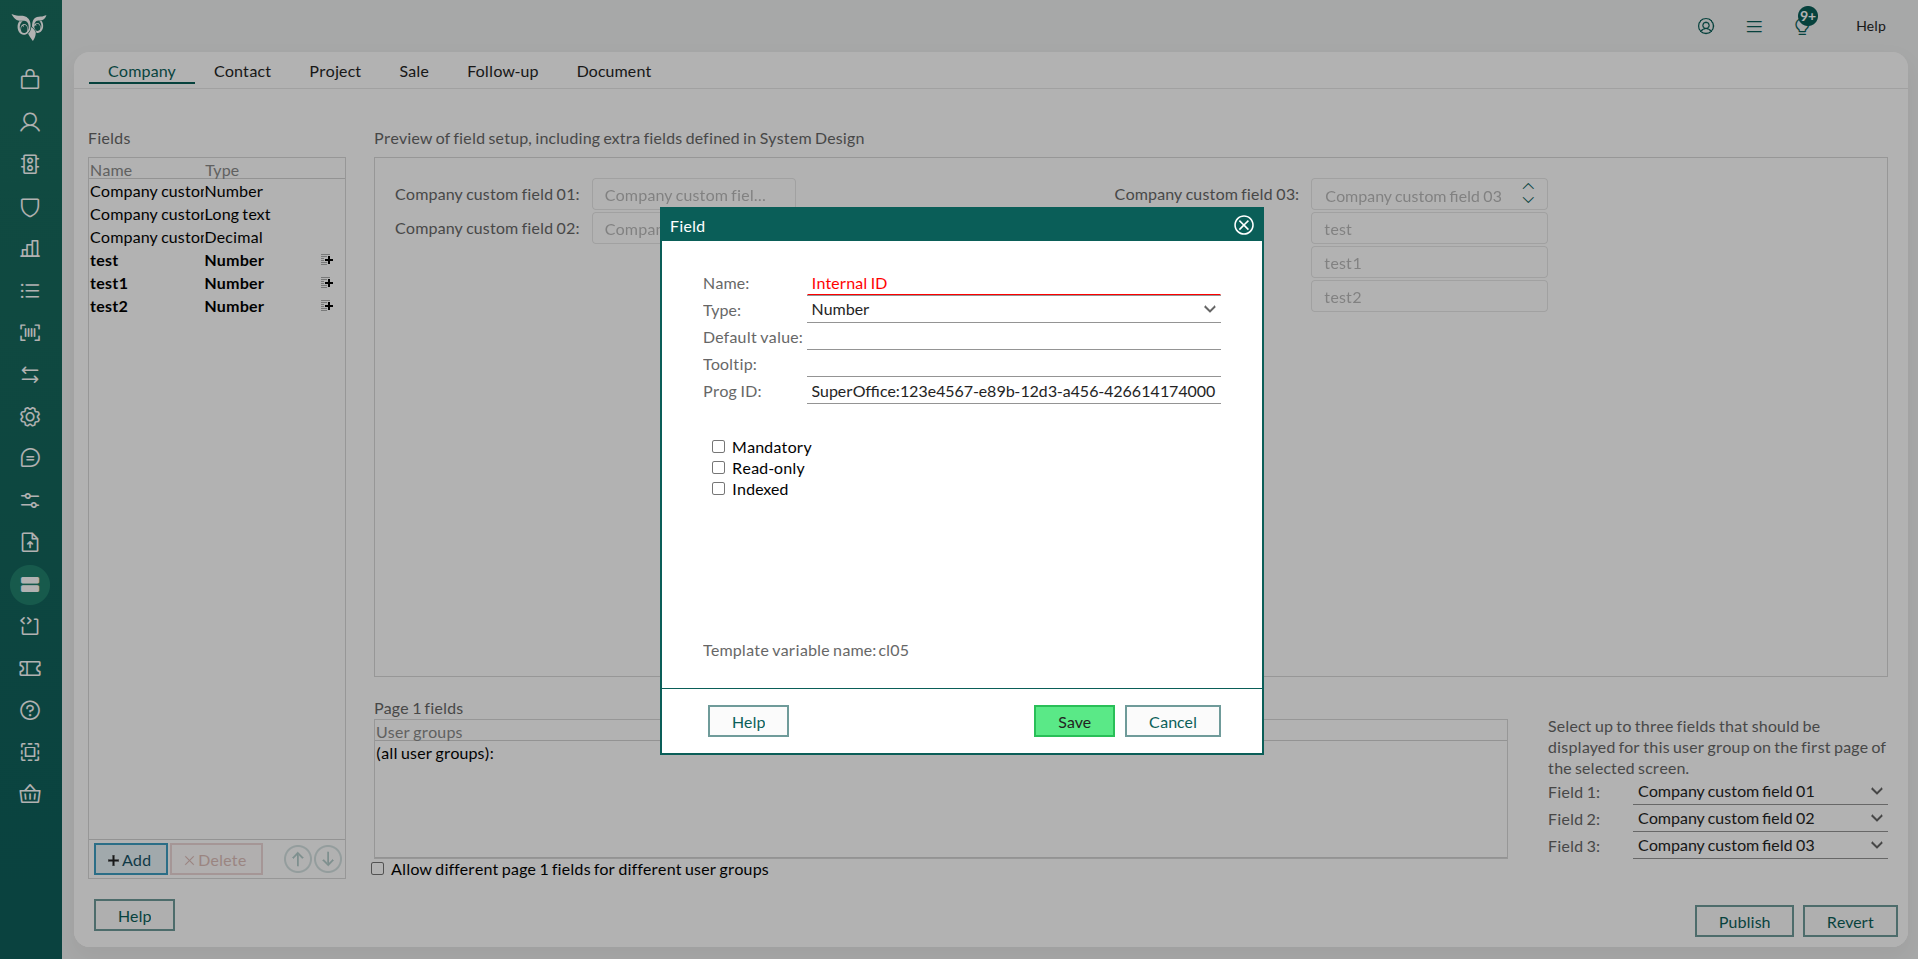Click the owl logo in the top corner
Image resolution: width=1918 pixels, height=959 pixels.
click(x=30, y=27)
